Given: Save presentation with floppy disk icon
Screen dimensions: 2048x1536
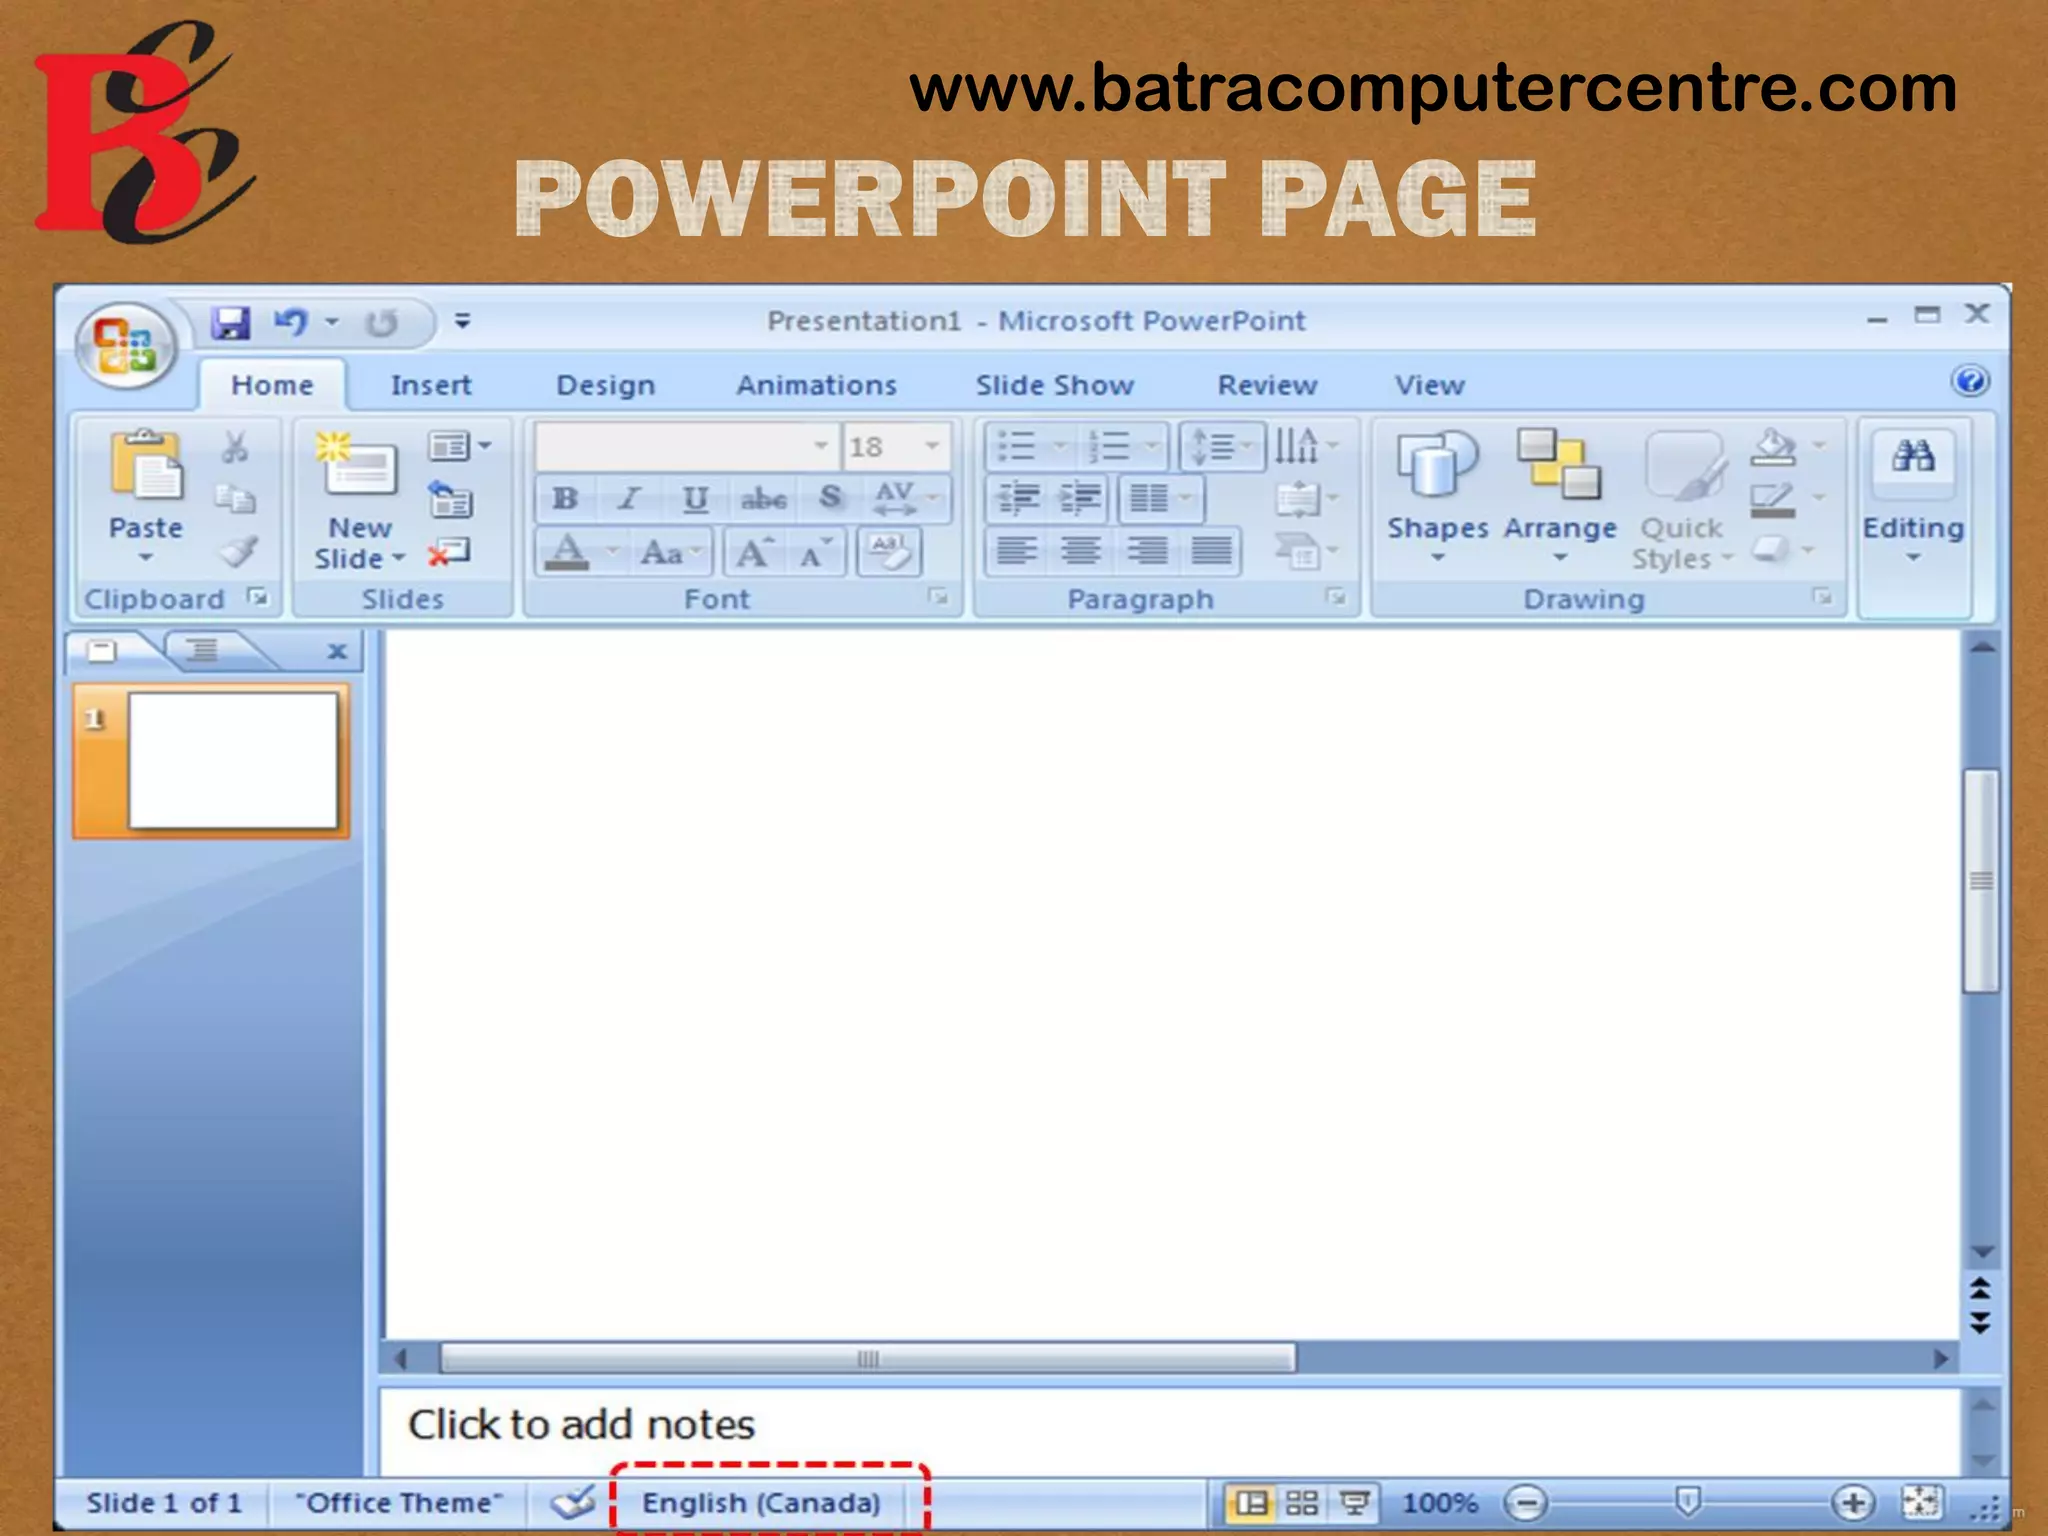Looking at the screenshot, I should (x=230, y=323).
